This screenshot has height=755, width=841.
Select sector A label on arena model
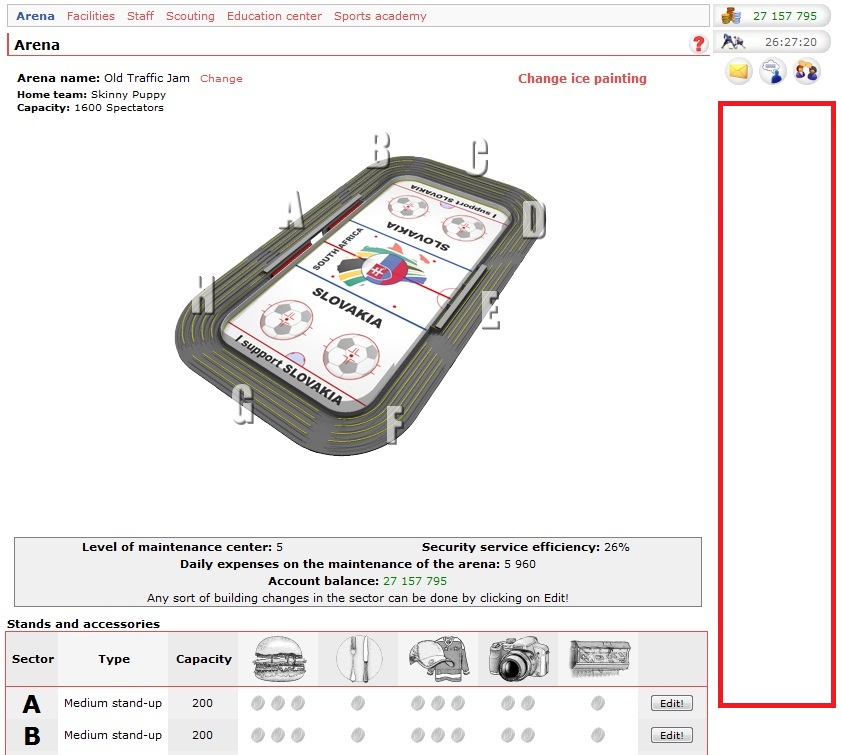pos(293,210)
